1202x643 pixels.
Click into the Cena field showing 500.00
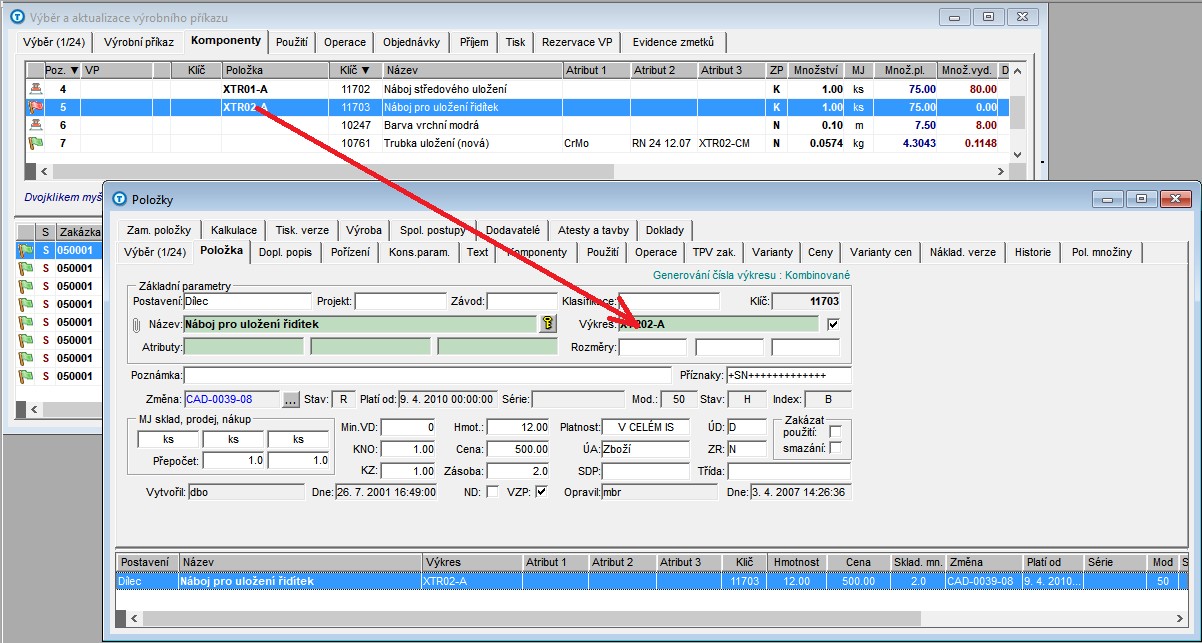pyautogui.click(x=518, y=449)
